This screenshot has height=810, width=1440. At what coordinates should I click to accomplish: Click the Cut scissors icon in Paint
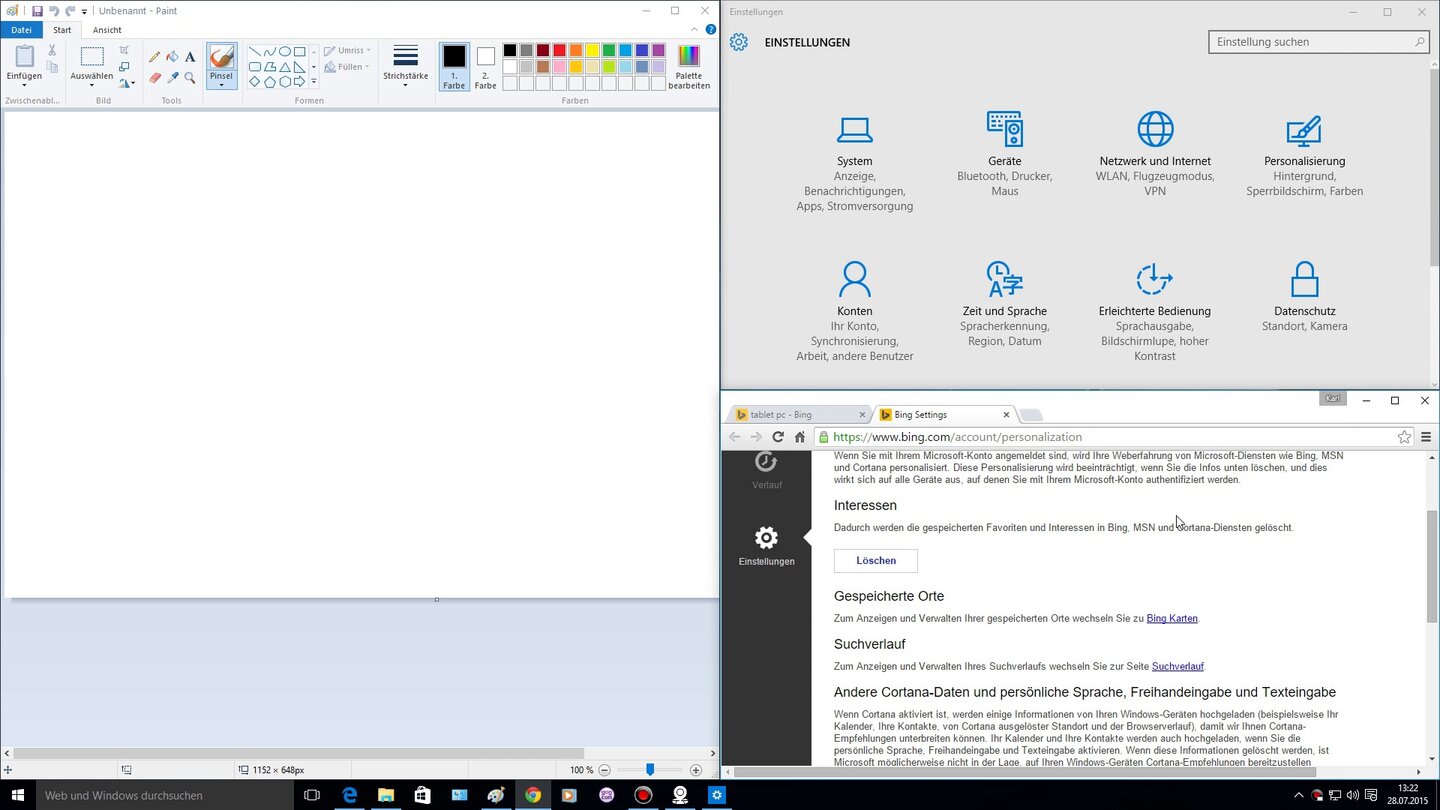click(52, 50)
